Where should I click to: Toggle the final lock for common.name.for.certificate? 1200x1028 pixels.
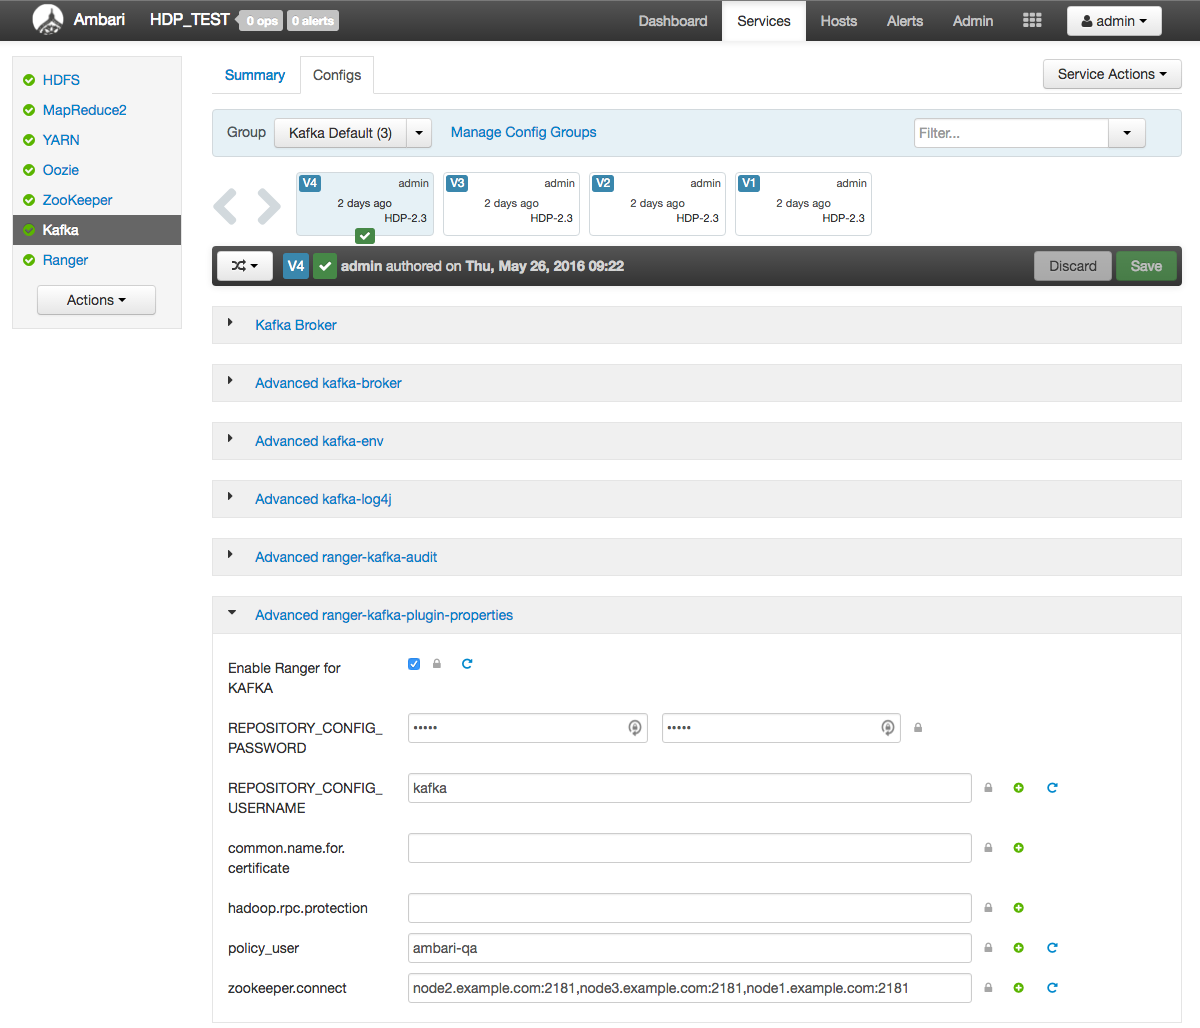coord(988,847)
